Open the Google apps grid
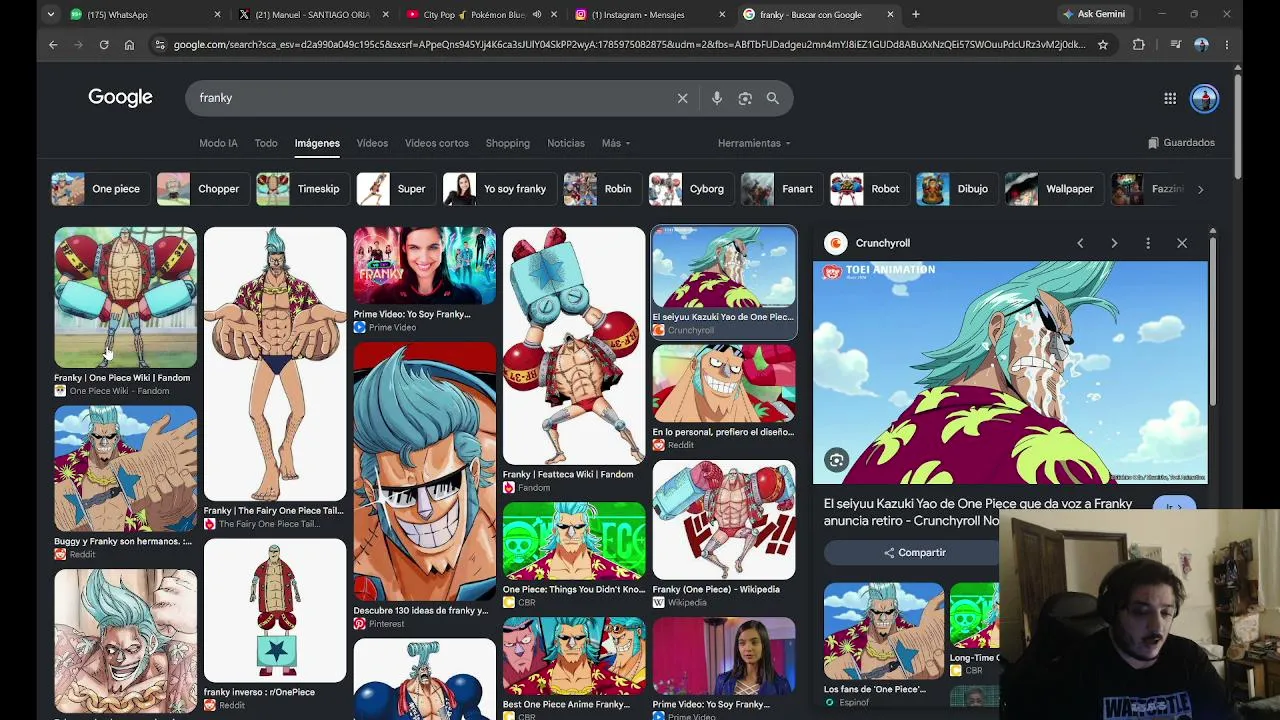Image resolution: width=1280 pixels, height=720 pixels. (1170, 98)
